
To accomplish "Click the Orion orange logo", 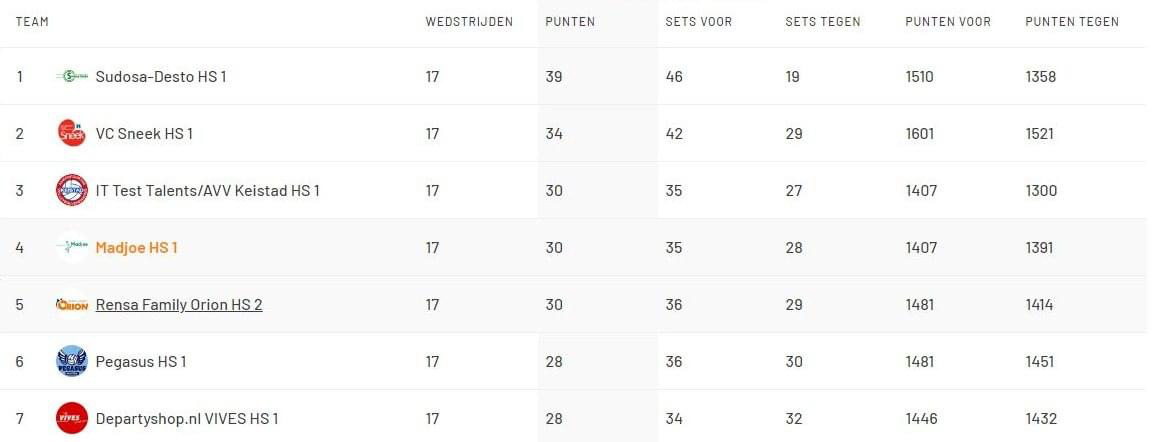I will 72,305.
